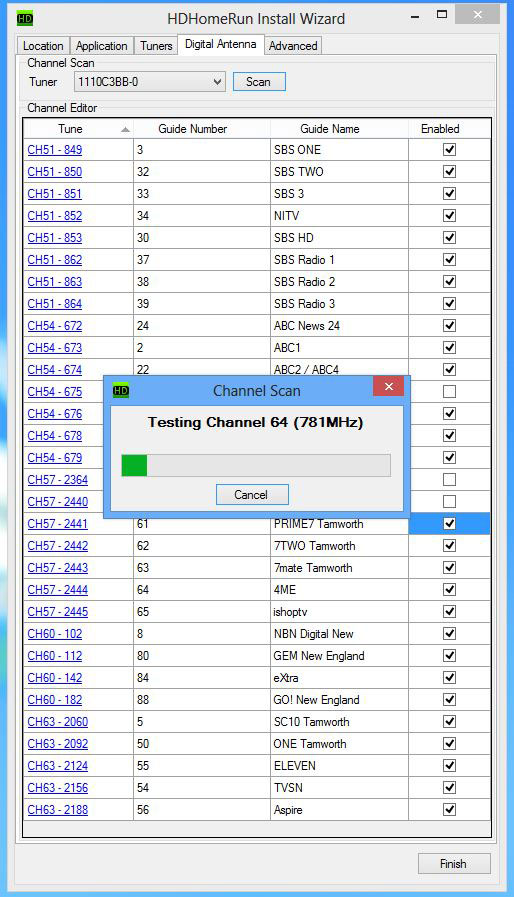This screenshot has width=514, height=897.
Task: Toggle enabled for TVSN
Action: 450,788
